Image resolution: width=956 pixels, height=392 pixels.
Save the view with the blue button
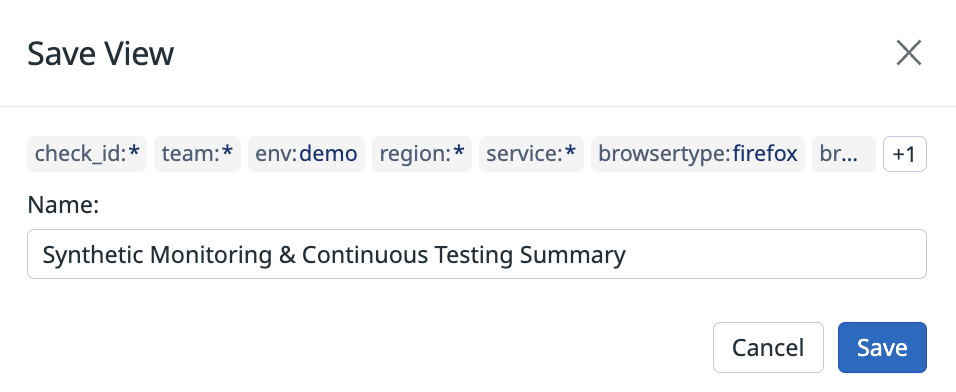click(882, 347)
